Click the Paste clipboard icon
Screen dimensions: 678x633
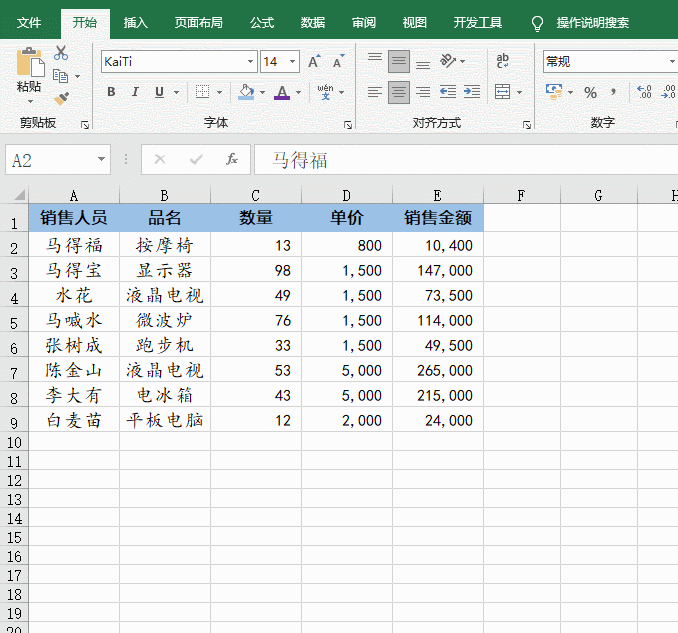[30, 63]
